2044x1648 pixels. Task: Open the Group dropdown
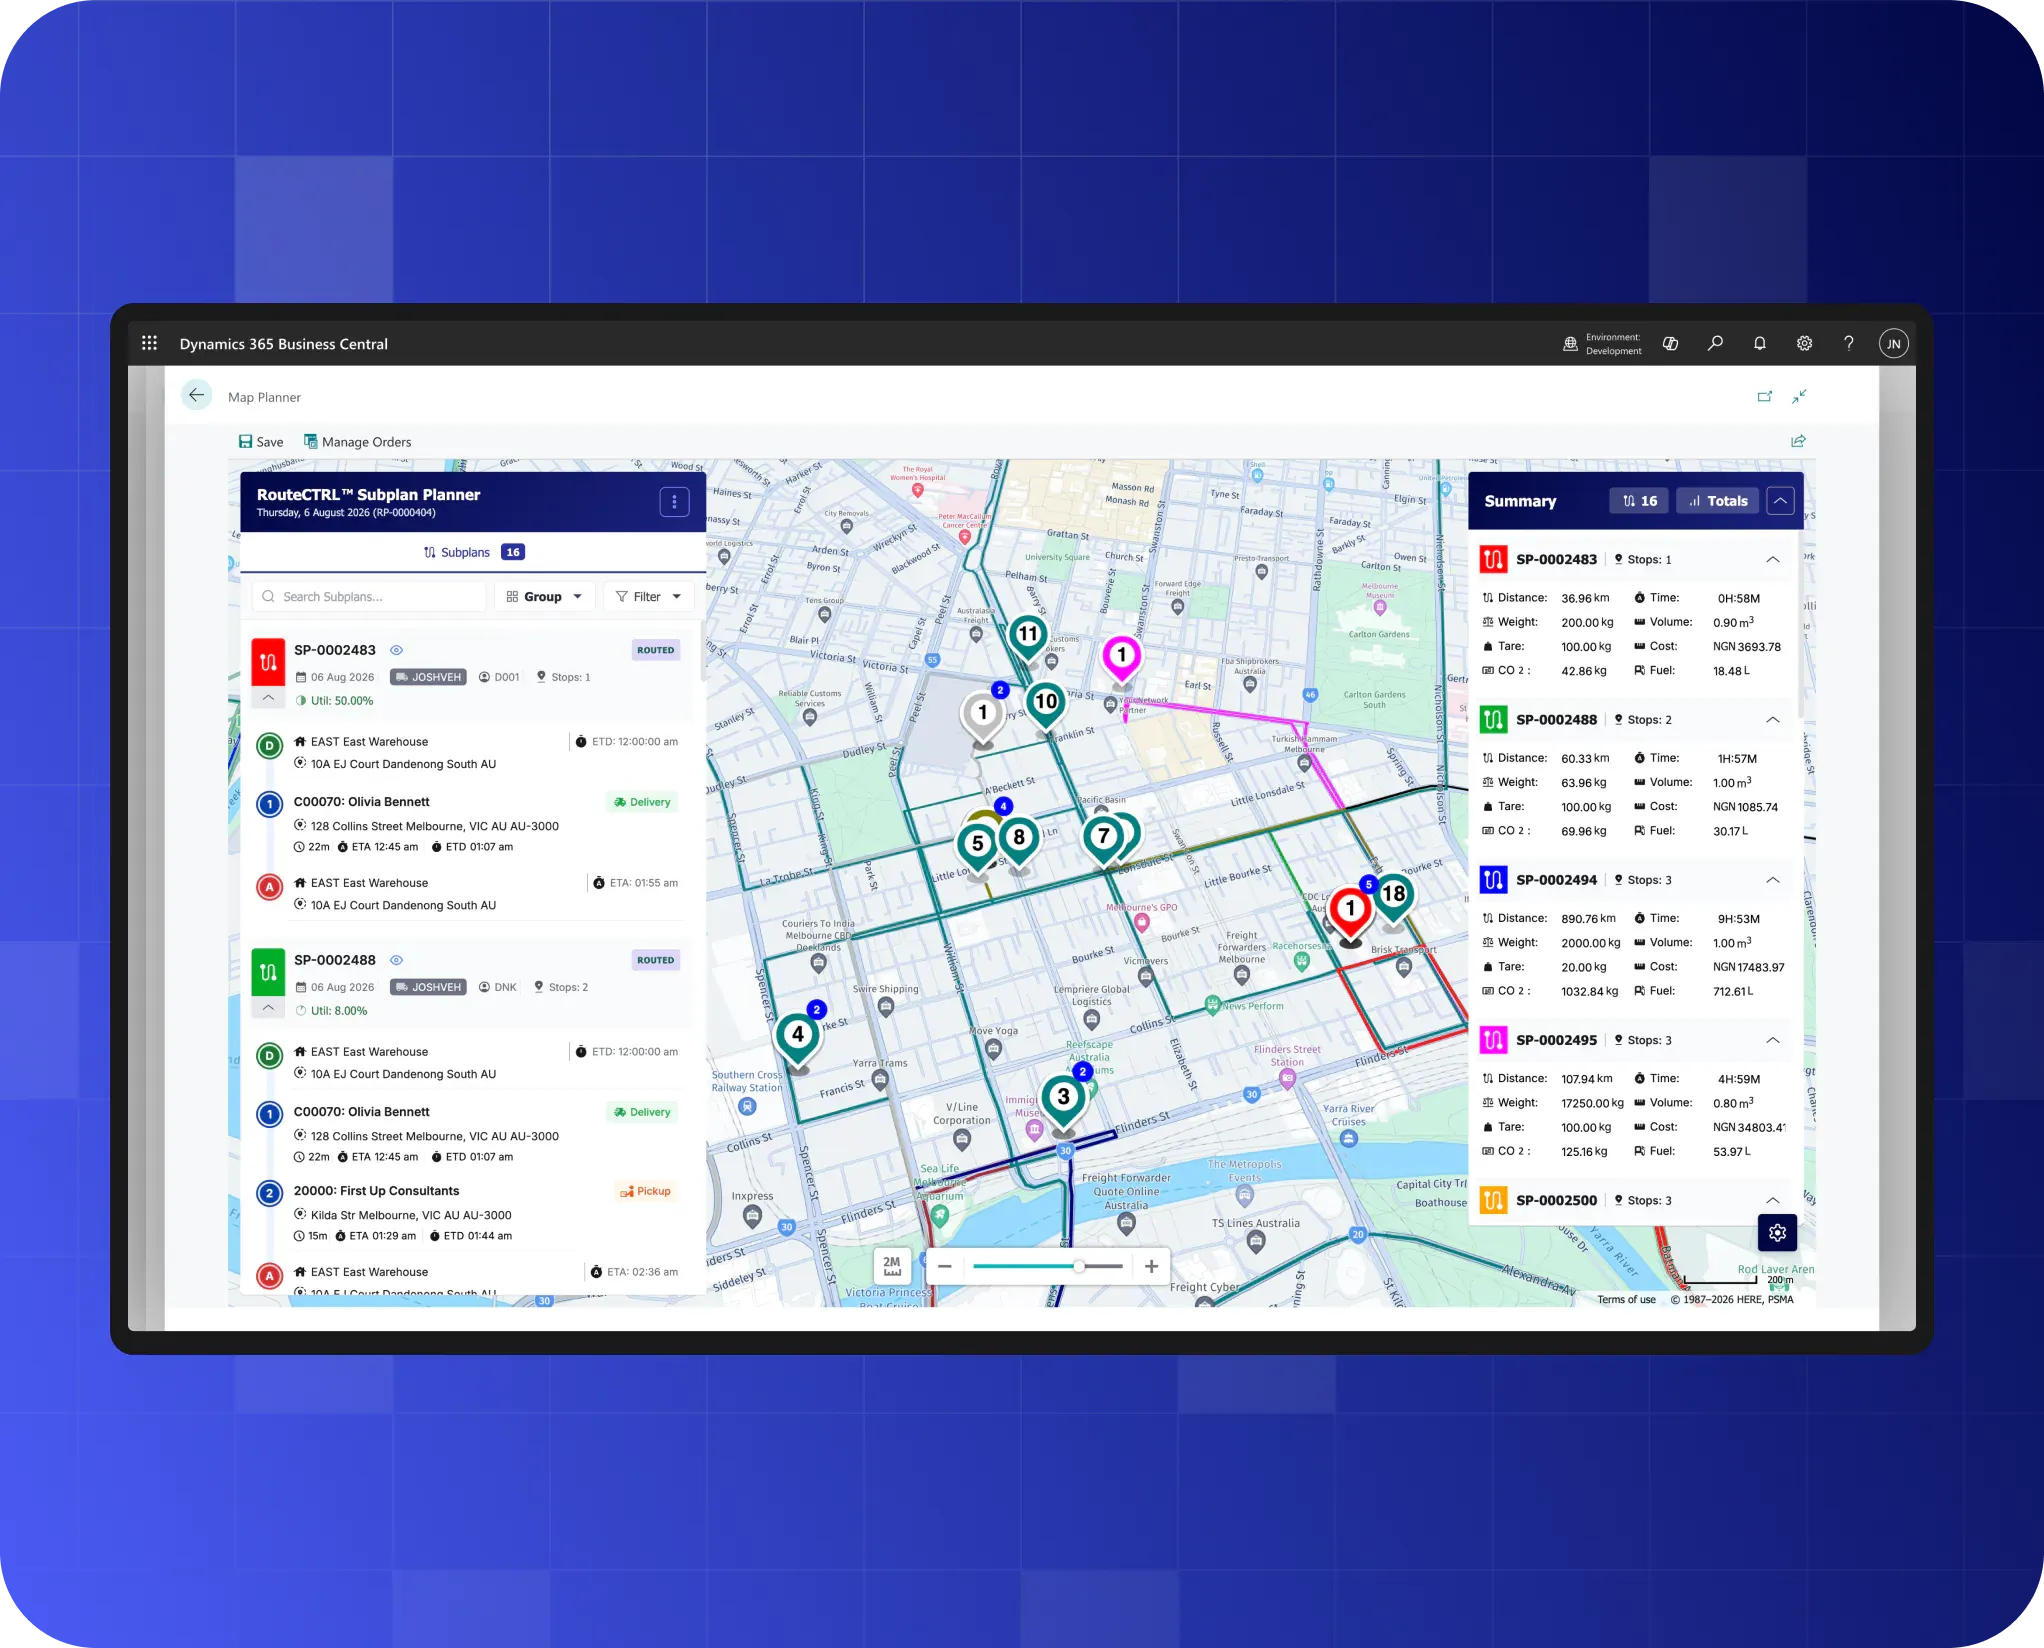(544, 597)
